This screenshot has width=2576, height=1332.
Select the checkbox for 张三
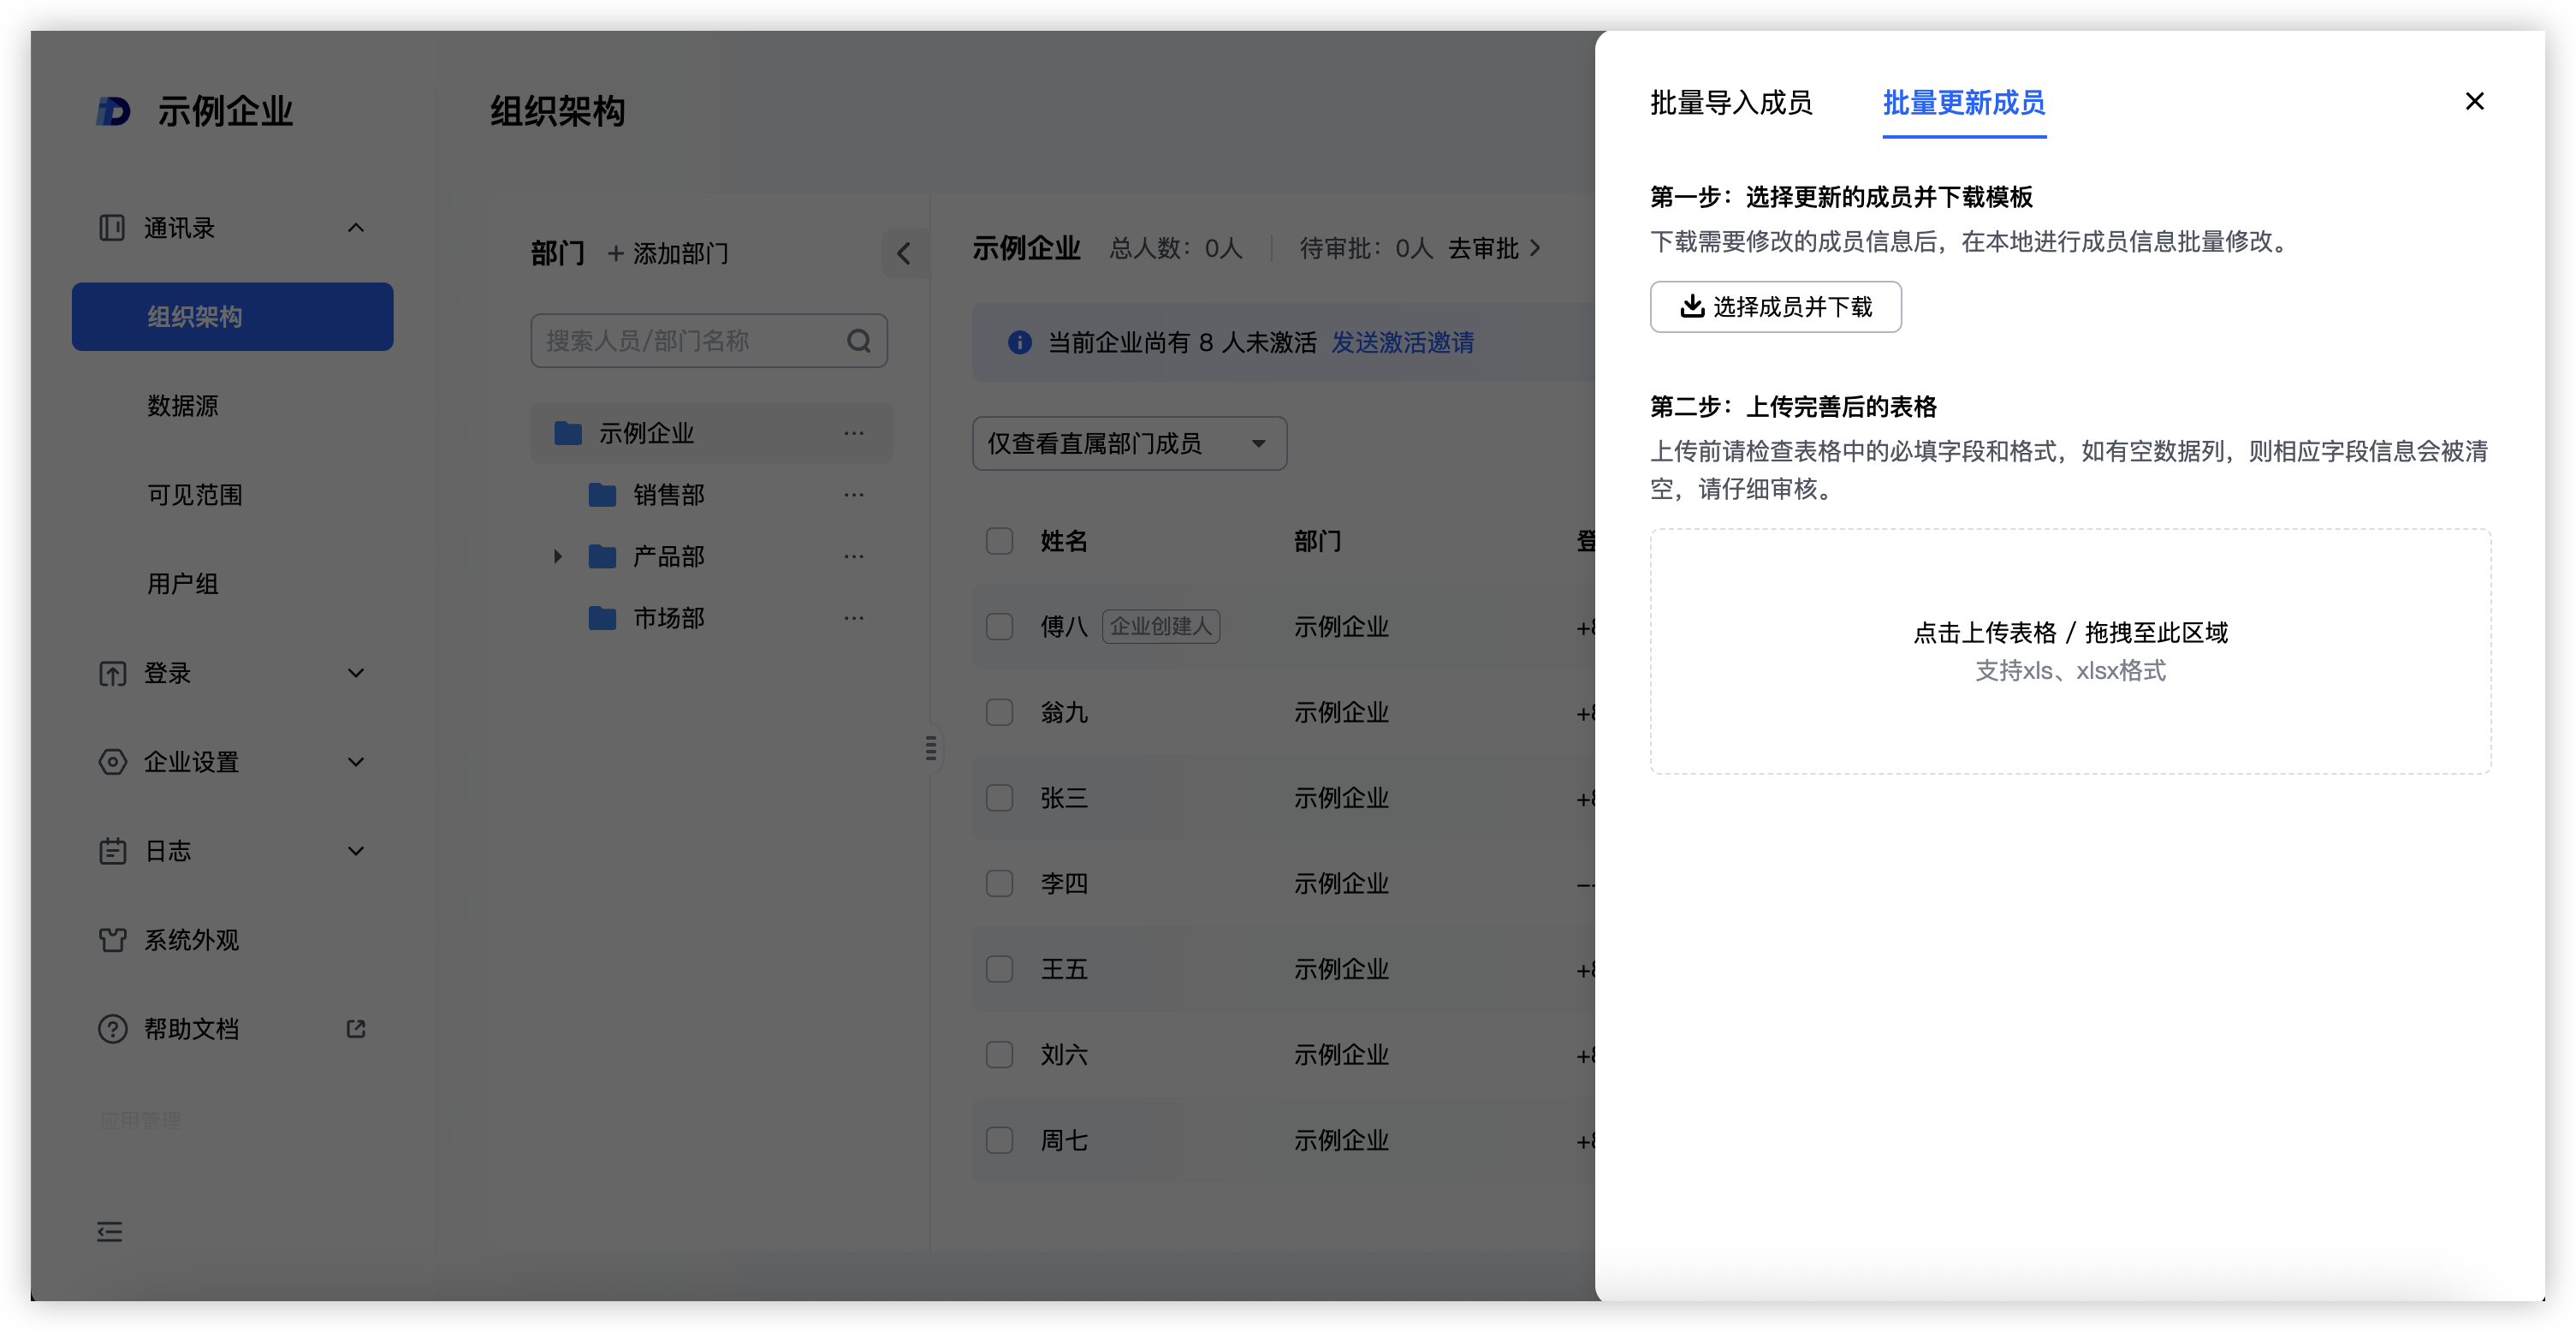(x=999, y=798)
